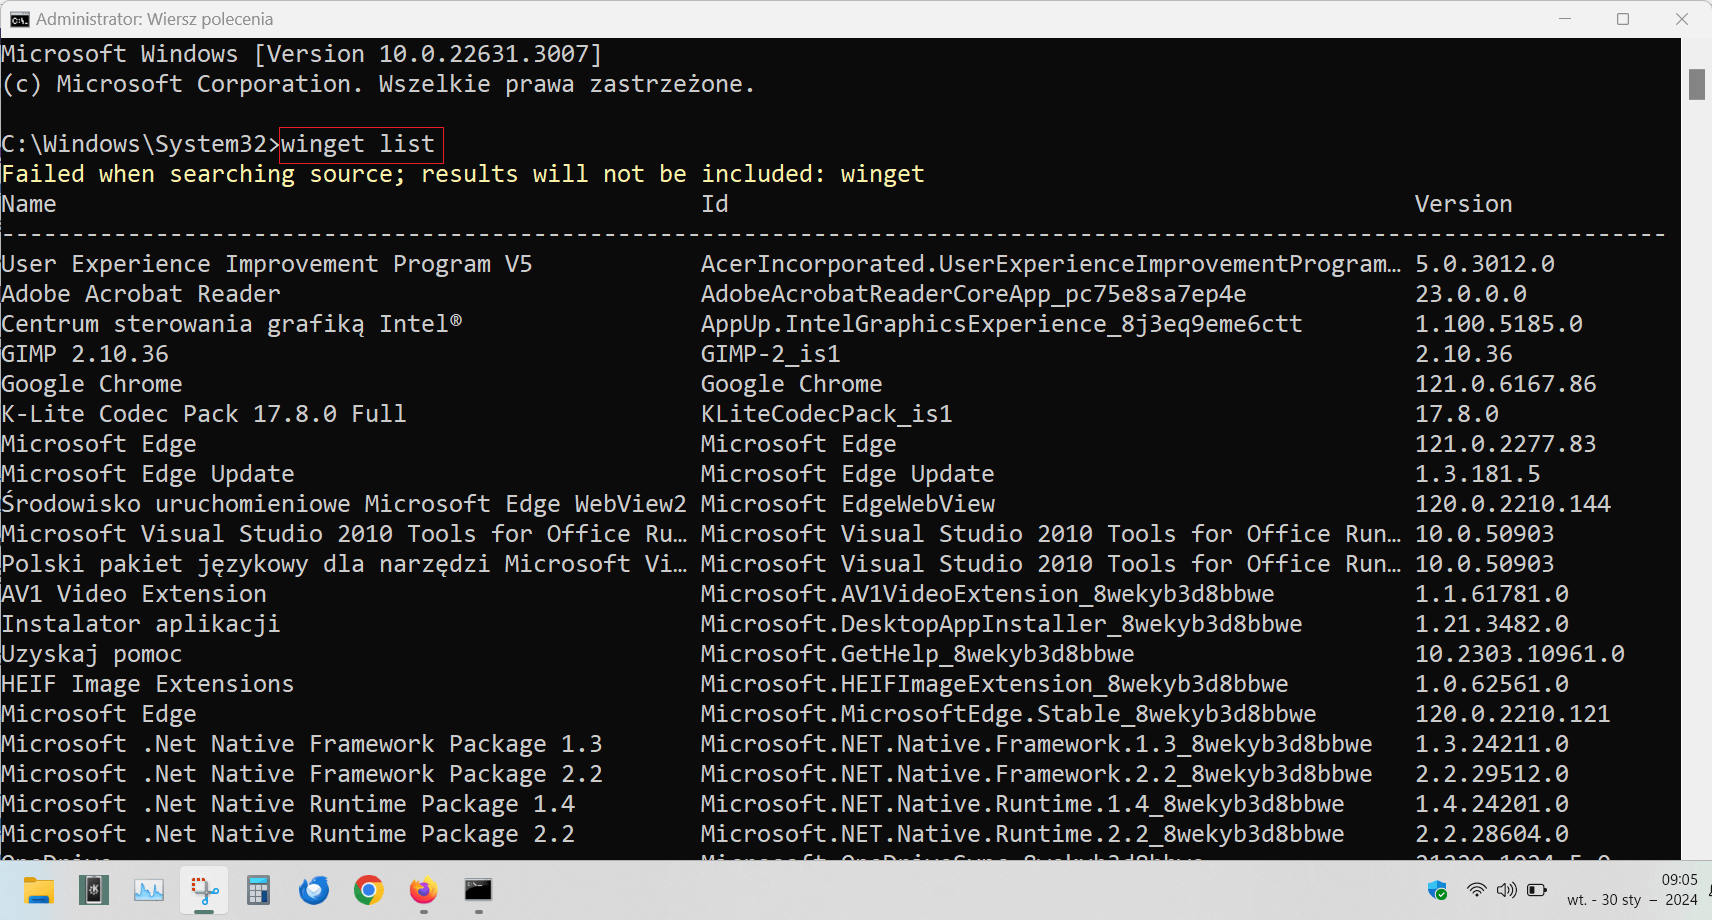The image size is (1712, 920).
Task: Click the 'Version' column header
Action: (x=1464, y=204)
